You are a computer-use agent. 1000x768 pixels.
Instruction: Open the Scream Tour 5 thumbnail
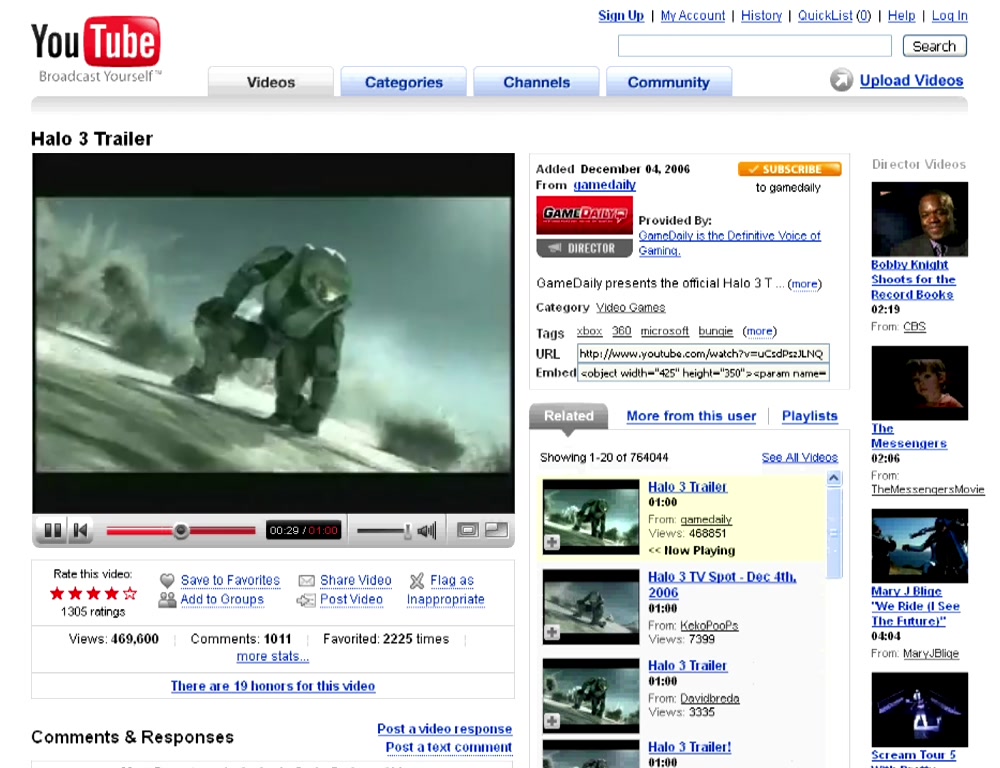click(919, 709)
